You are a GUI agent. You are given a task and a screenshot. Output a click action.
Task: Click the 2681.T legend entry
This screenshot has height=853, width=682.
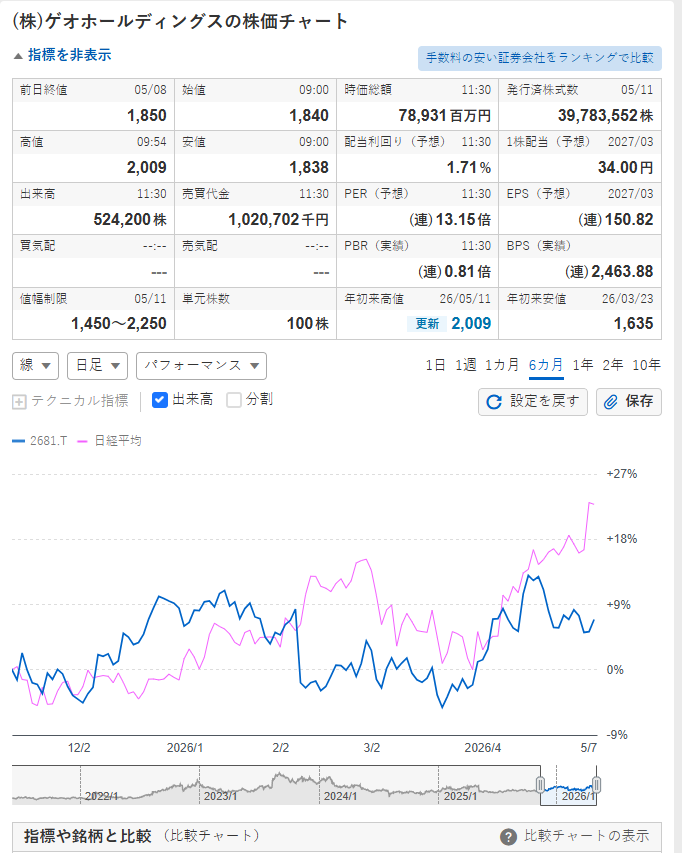(40, 441)
